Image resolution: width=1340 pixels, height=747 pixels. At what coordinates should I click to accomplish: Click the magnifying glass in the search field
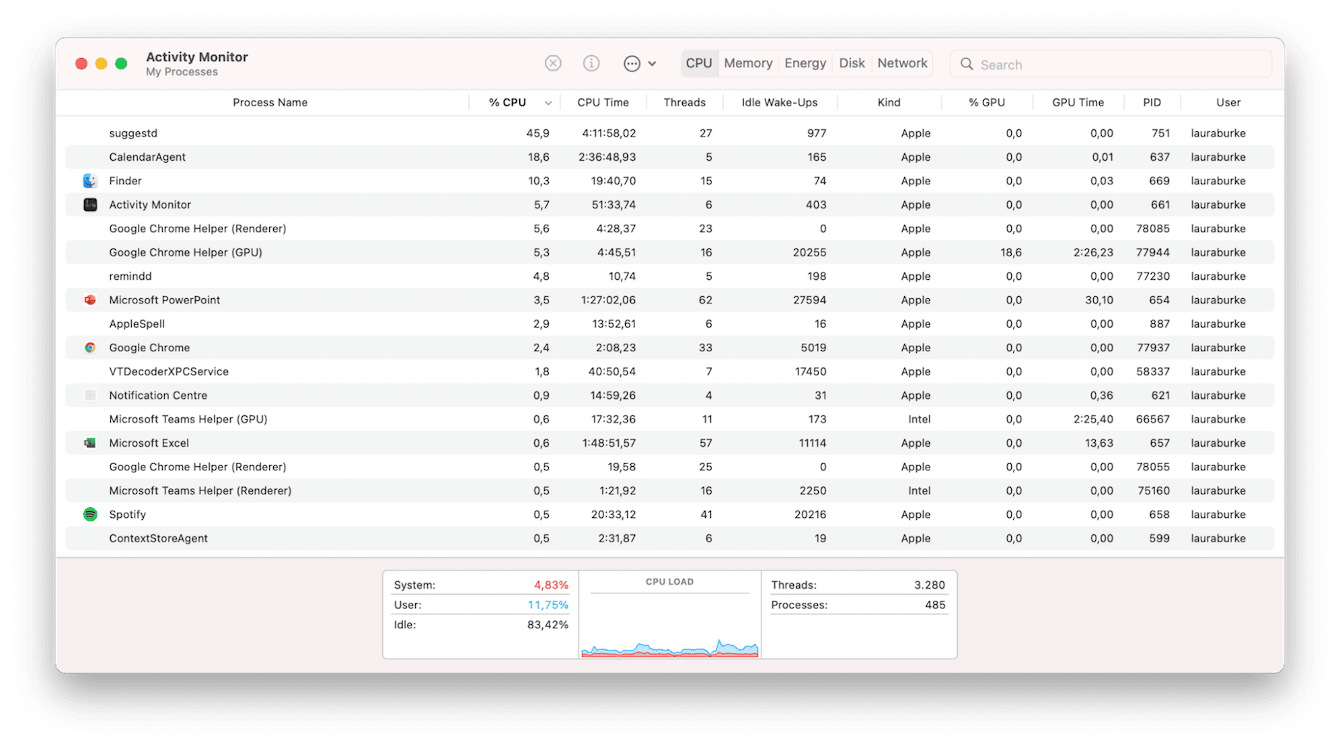[966, 63]
